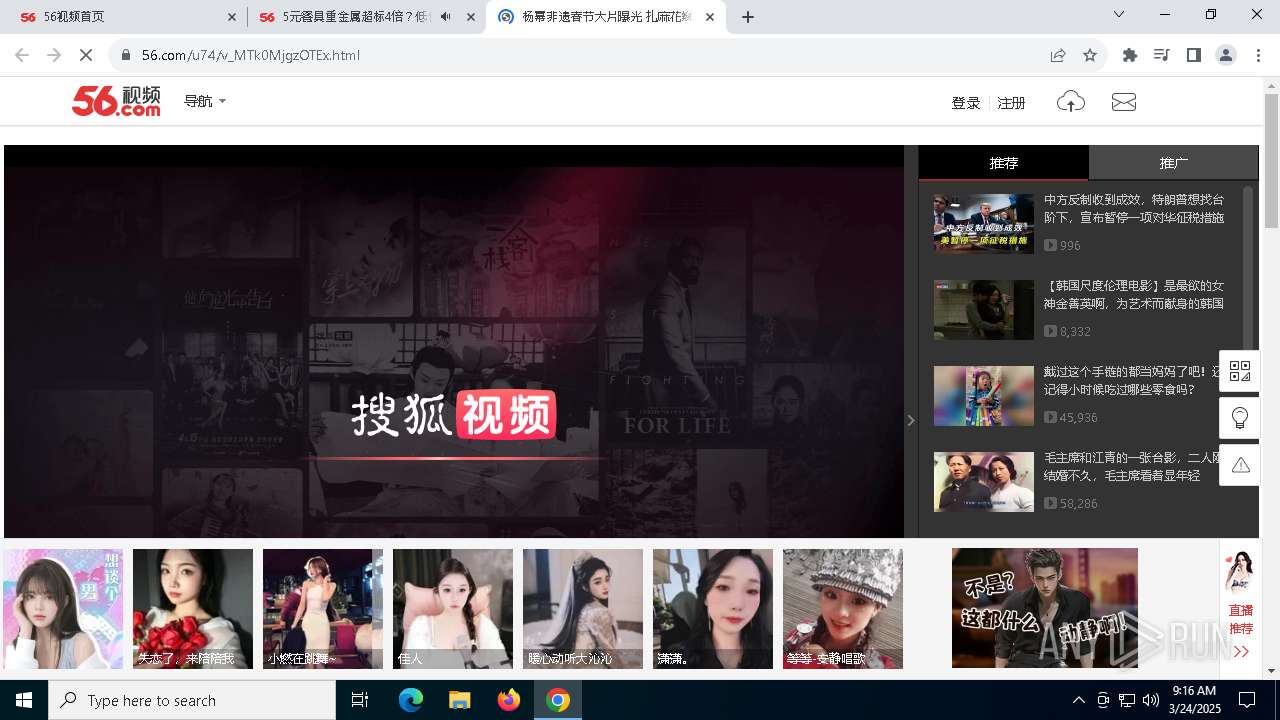1280x720 pixels.
Task: Close the 56视频首页 tab
Action: (232, 17)
